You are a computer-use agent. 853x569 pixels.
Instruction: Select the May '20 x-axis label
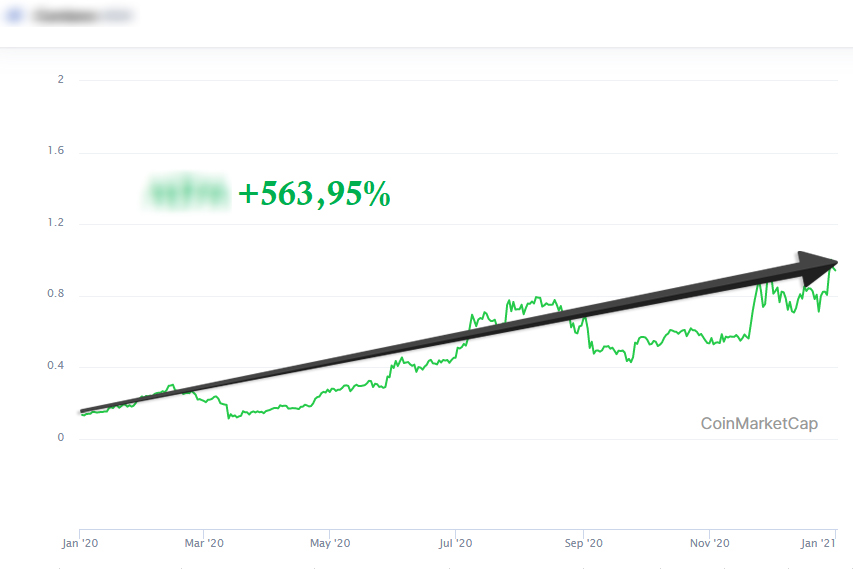point(330,543)
